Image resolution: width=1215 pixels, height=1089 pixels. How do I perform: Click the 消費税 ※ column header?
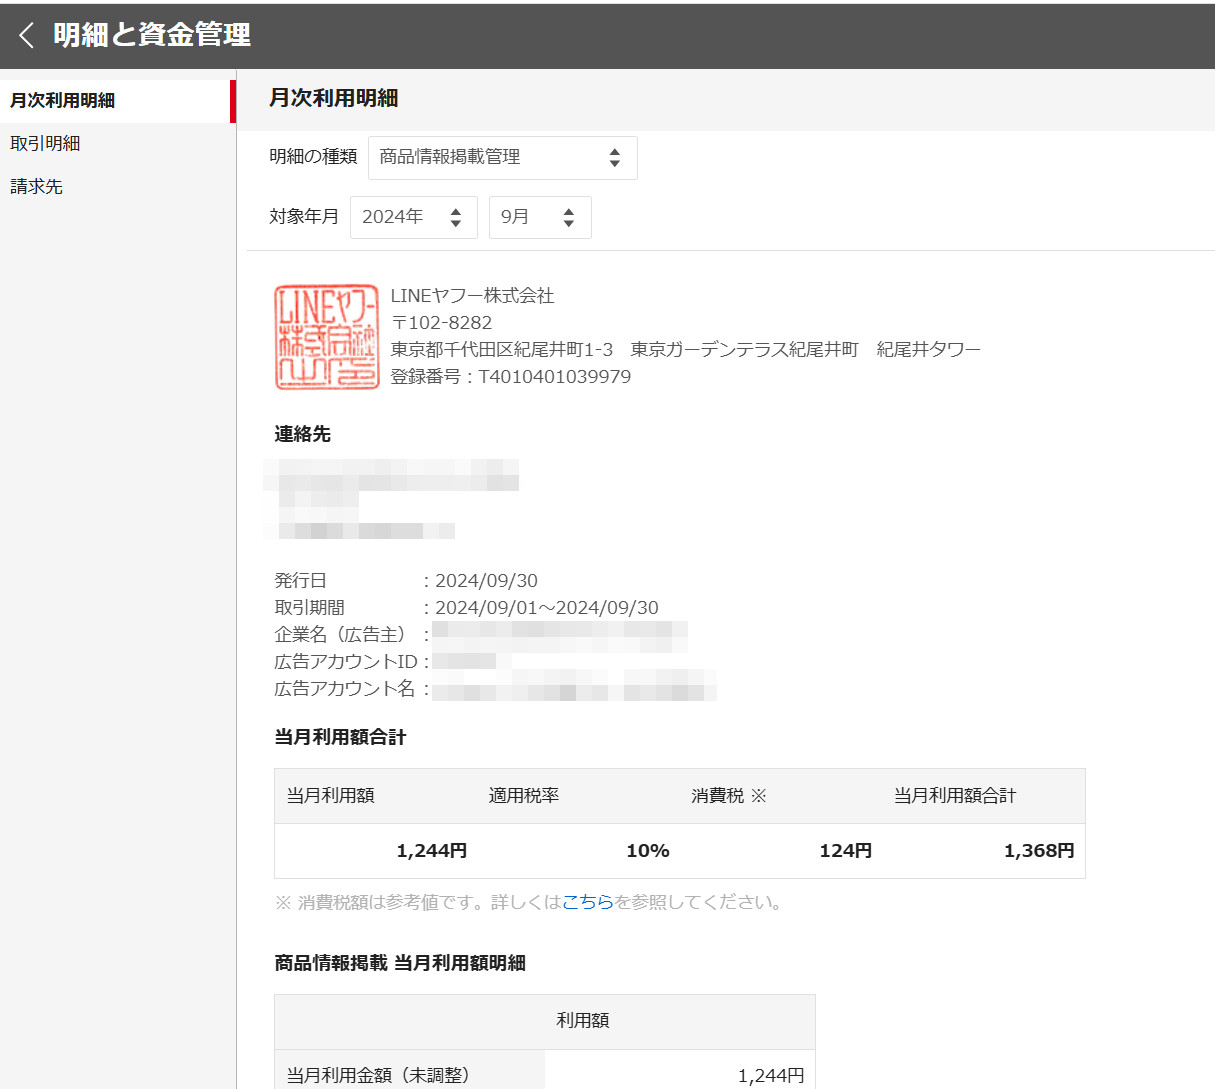pos(728,796)
